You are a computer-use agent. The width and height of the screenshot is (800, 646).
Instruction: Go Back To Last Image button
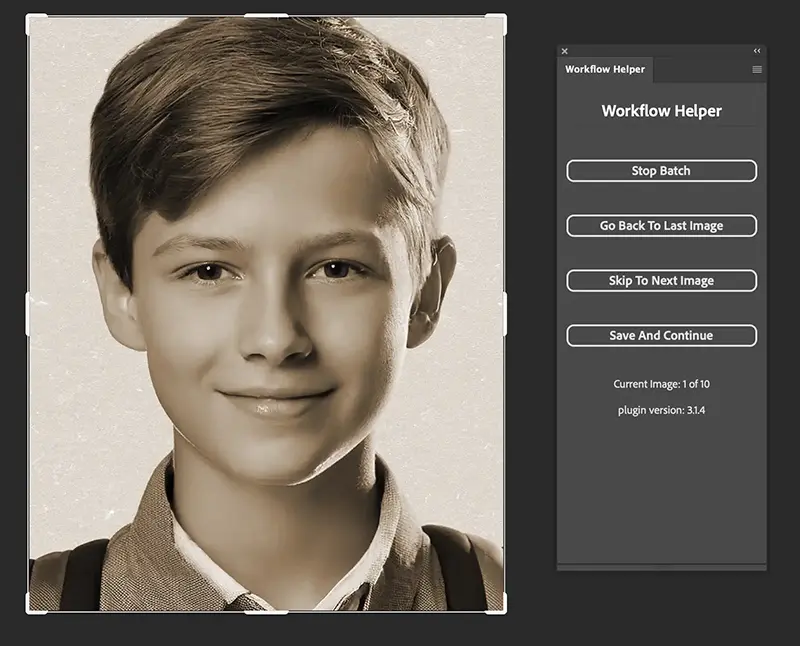(661, 226)
